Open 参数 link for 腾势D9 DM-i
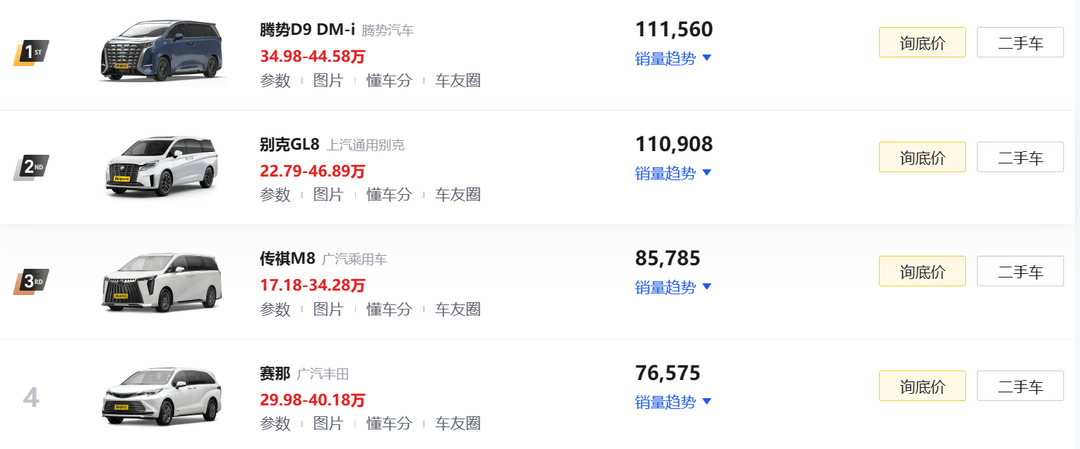The width and height of the screenshot is (1080, 449). tap(275, 81)
